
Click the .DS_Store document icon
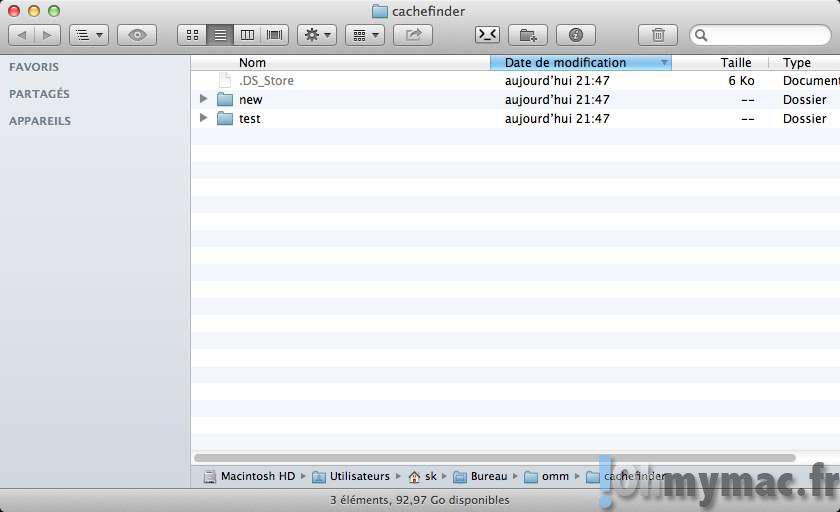[224, 81]
